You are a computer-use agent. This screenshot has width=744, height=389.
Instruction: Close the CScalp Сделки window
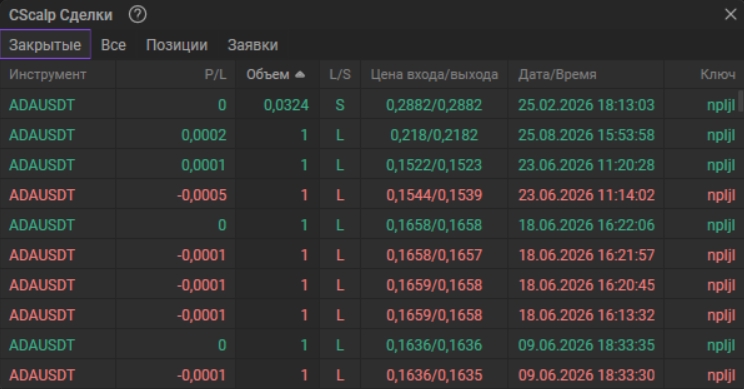pos(731,15)
